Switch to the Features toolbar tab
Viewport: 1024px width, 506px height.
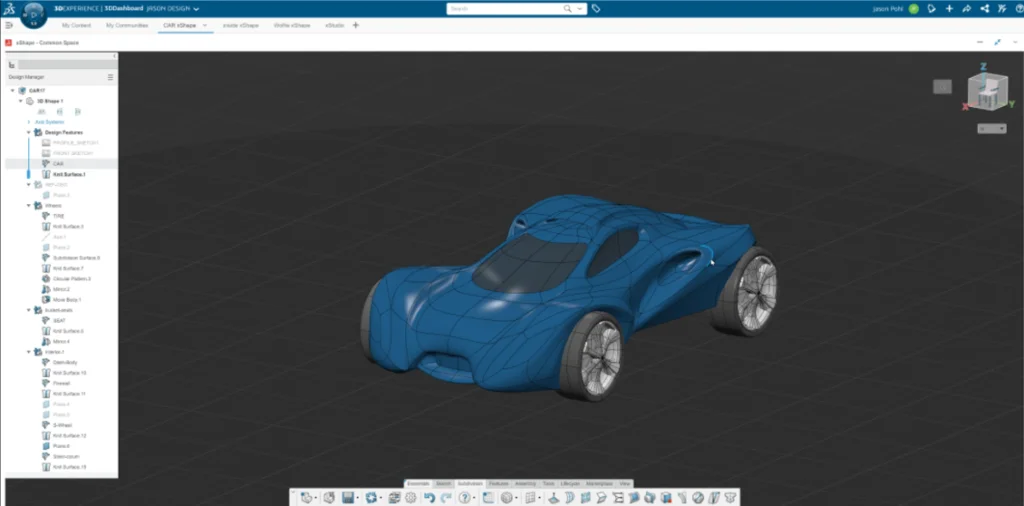pos(498,483)
